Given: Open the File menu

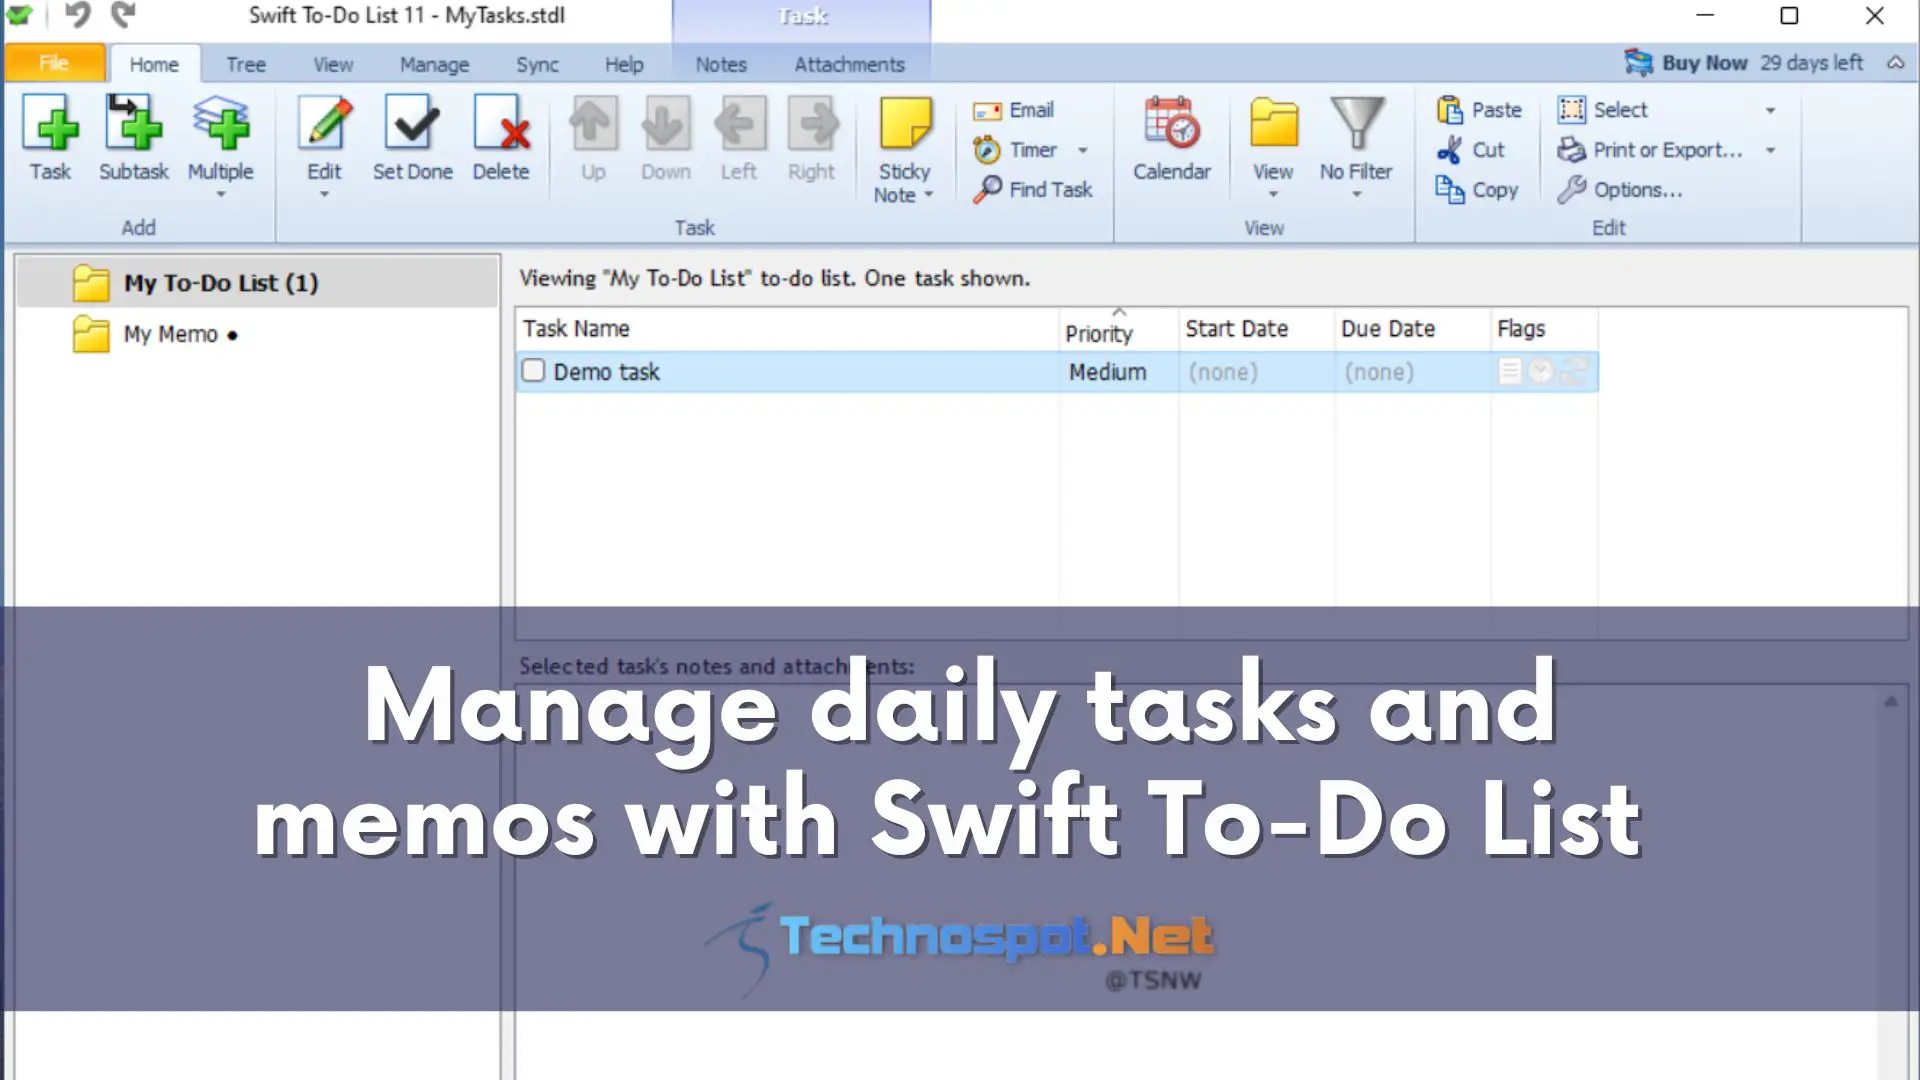Looking at the screenshot, I should 54,63.
